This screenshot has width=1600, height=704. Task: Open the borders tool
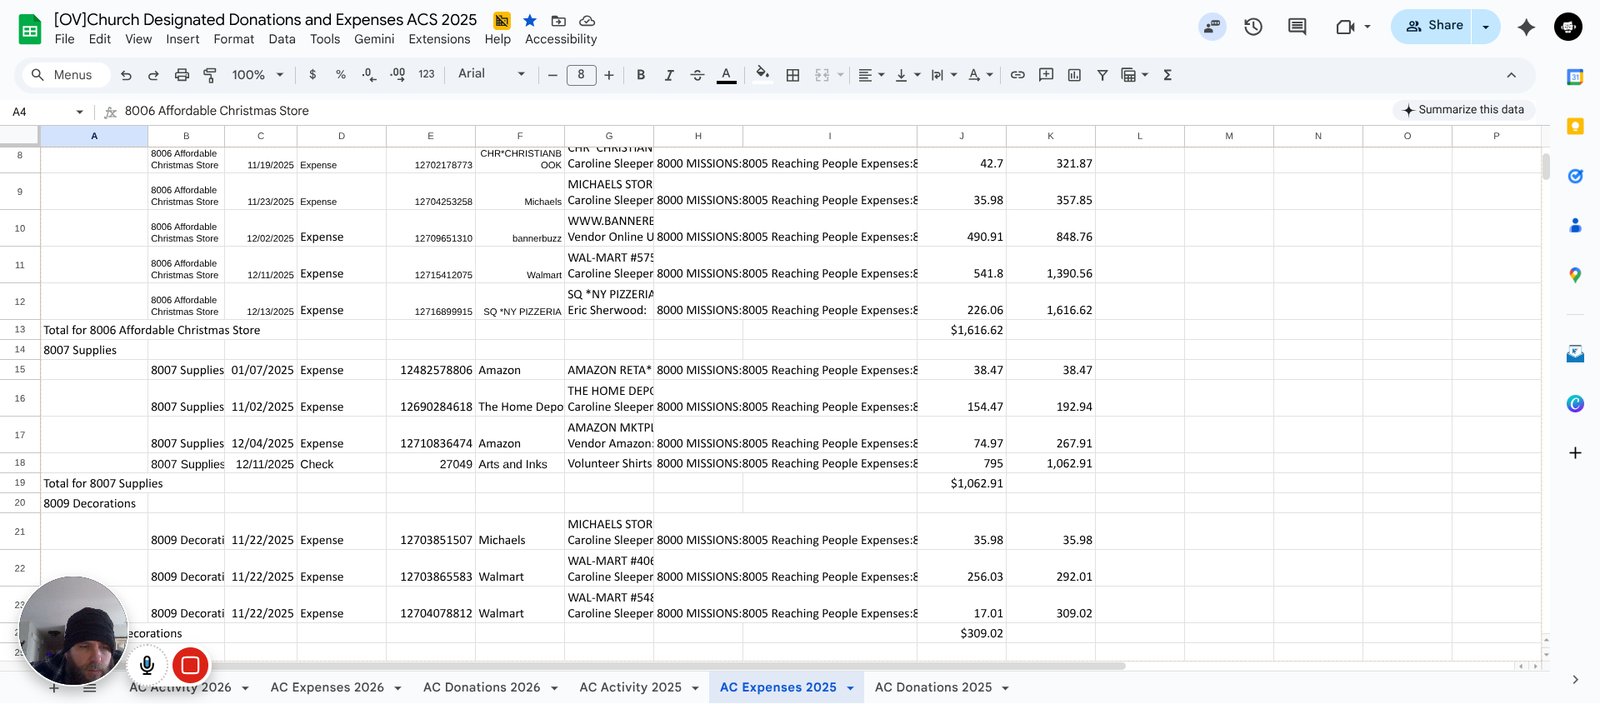click(793, 75)
